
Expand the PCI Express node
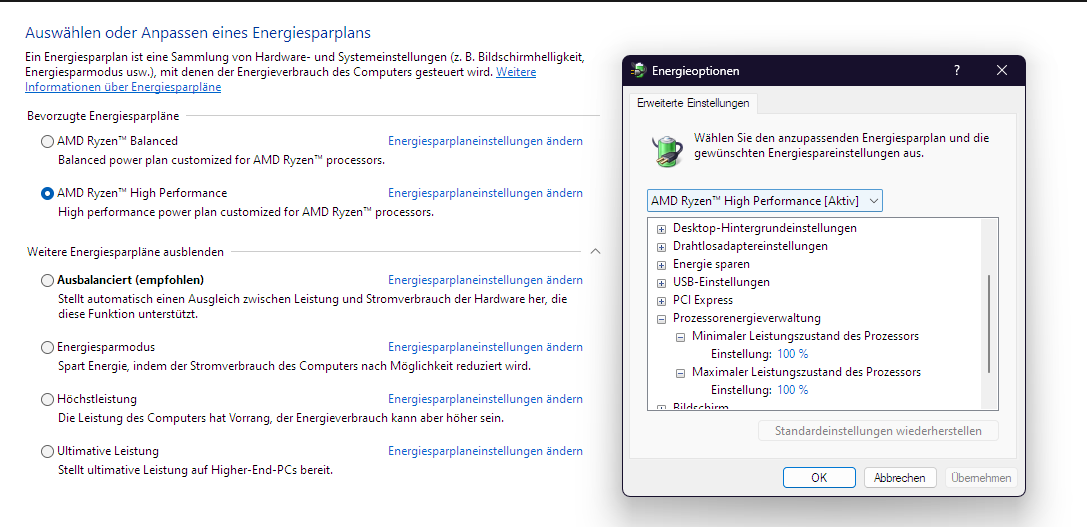pos(661,300)
